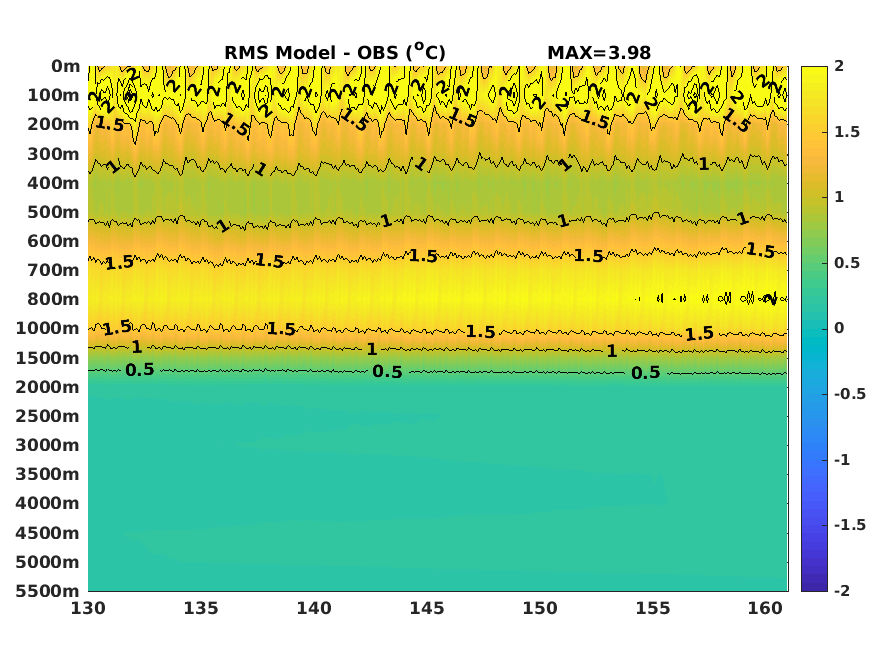Click the teal middle section of the colorbar
This screenshot has height=656, width=875.
pyautogui.click(x=814, y=329)
